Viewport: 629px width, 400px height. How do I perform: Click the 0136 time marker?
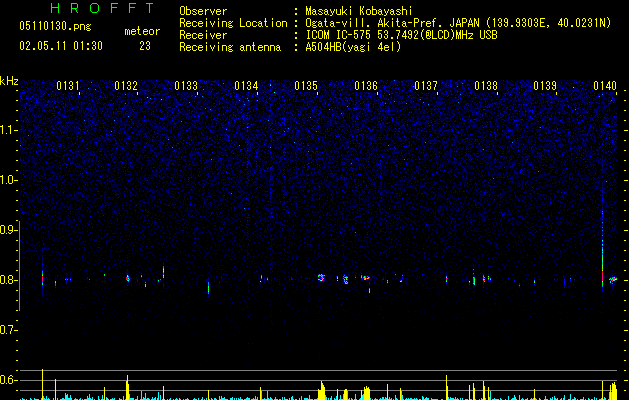tap(366, 86)
